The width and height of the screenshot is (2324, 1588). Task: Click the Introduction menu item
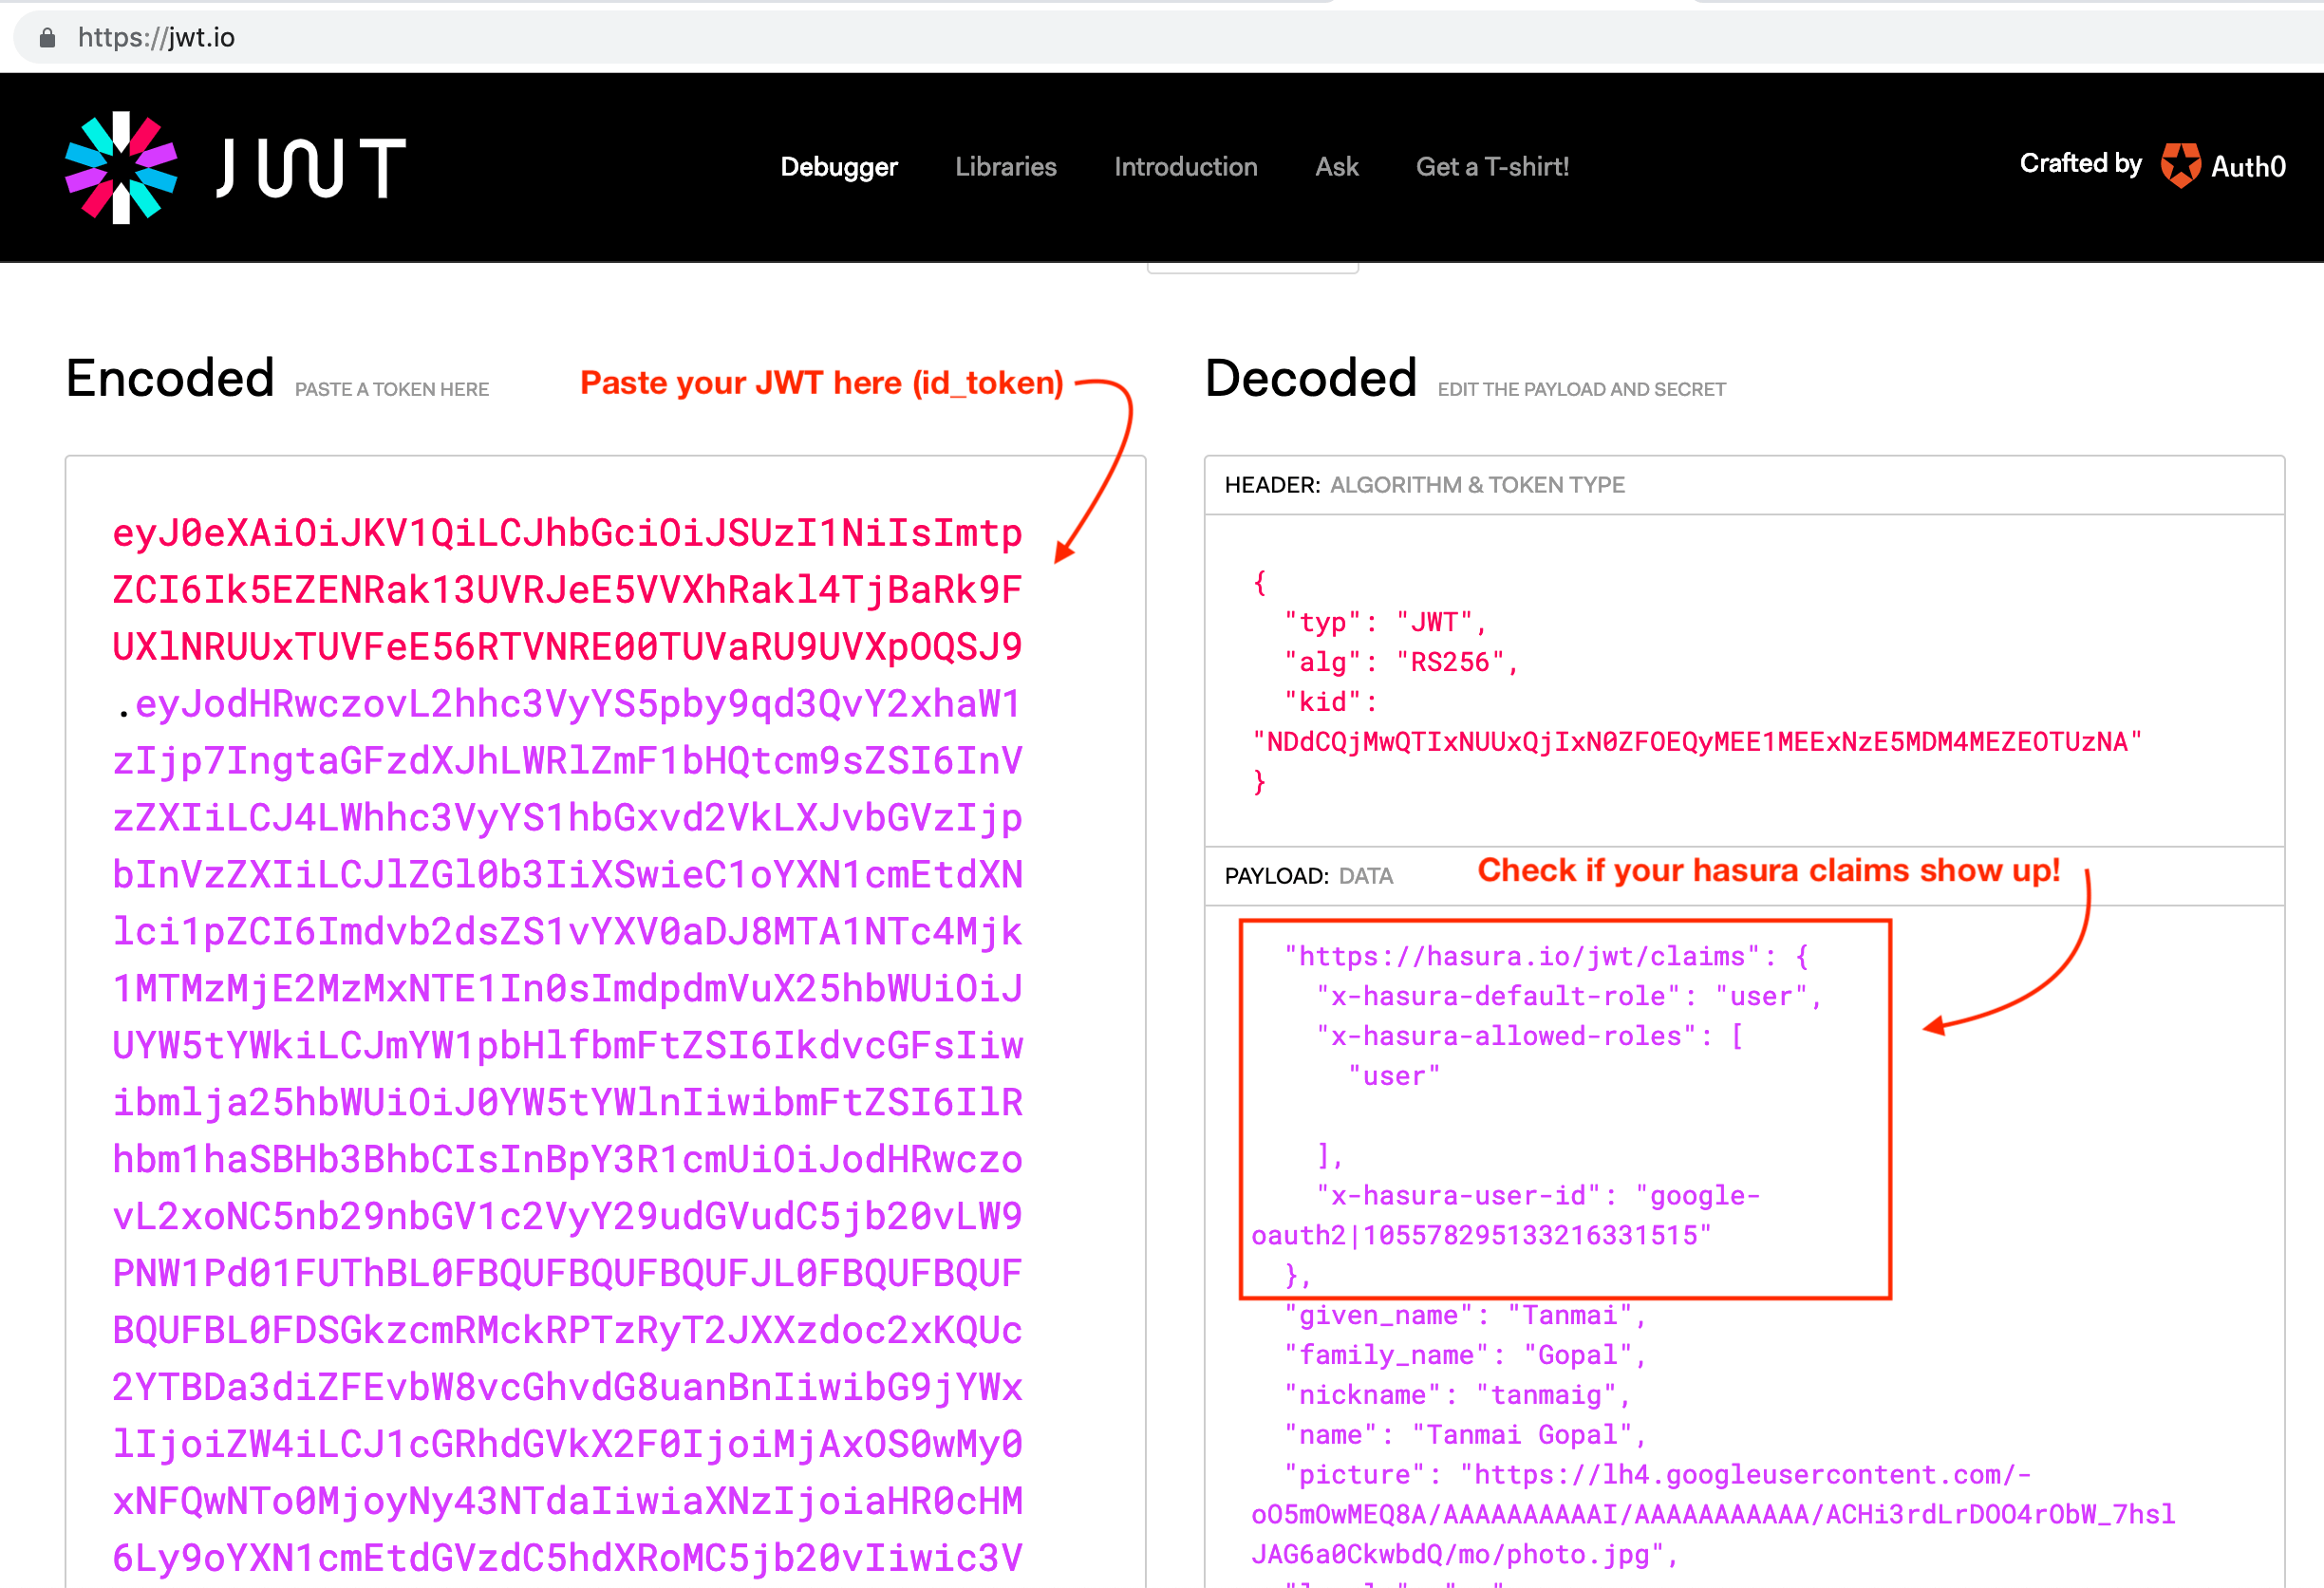[x=1187, y=166]
